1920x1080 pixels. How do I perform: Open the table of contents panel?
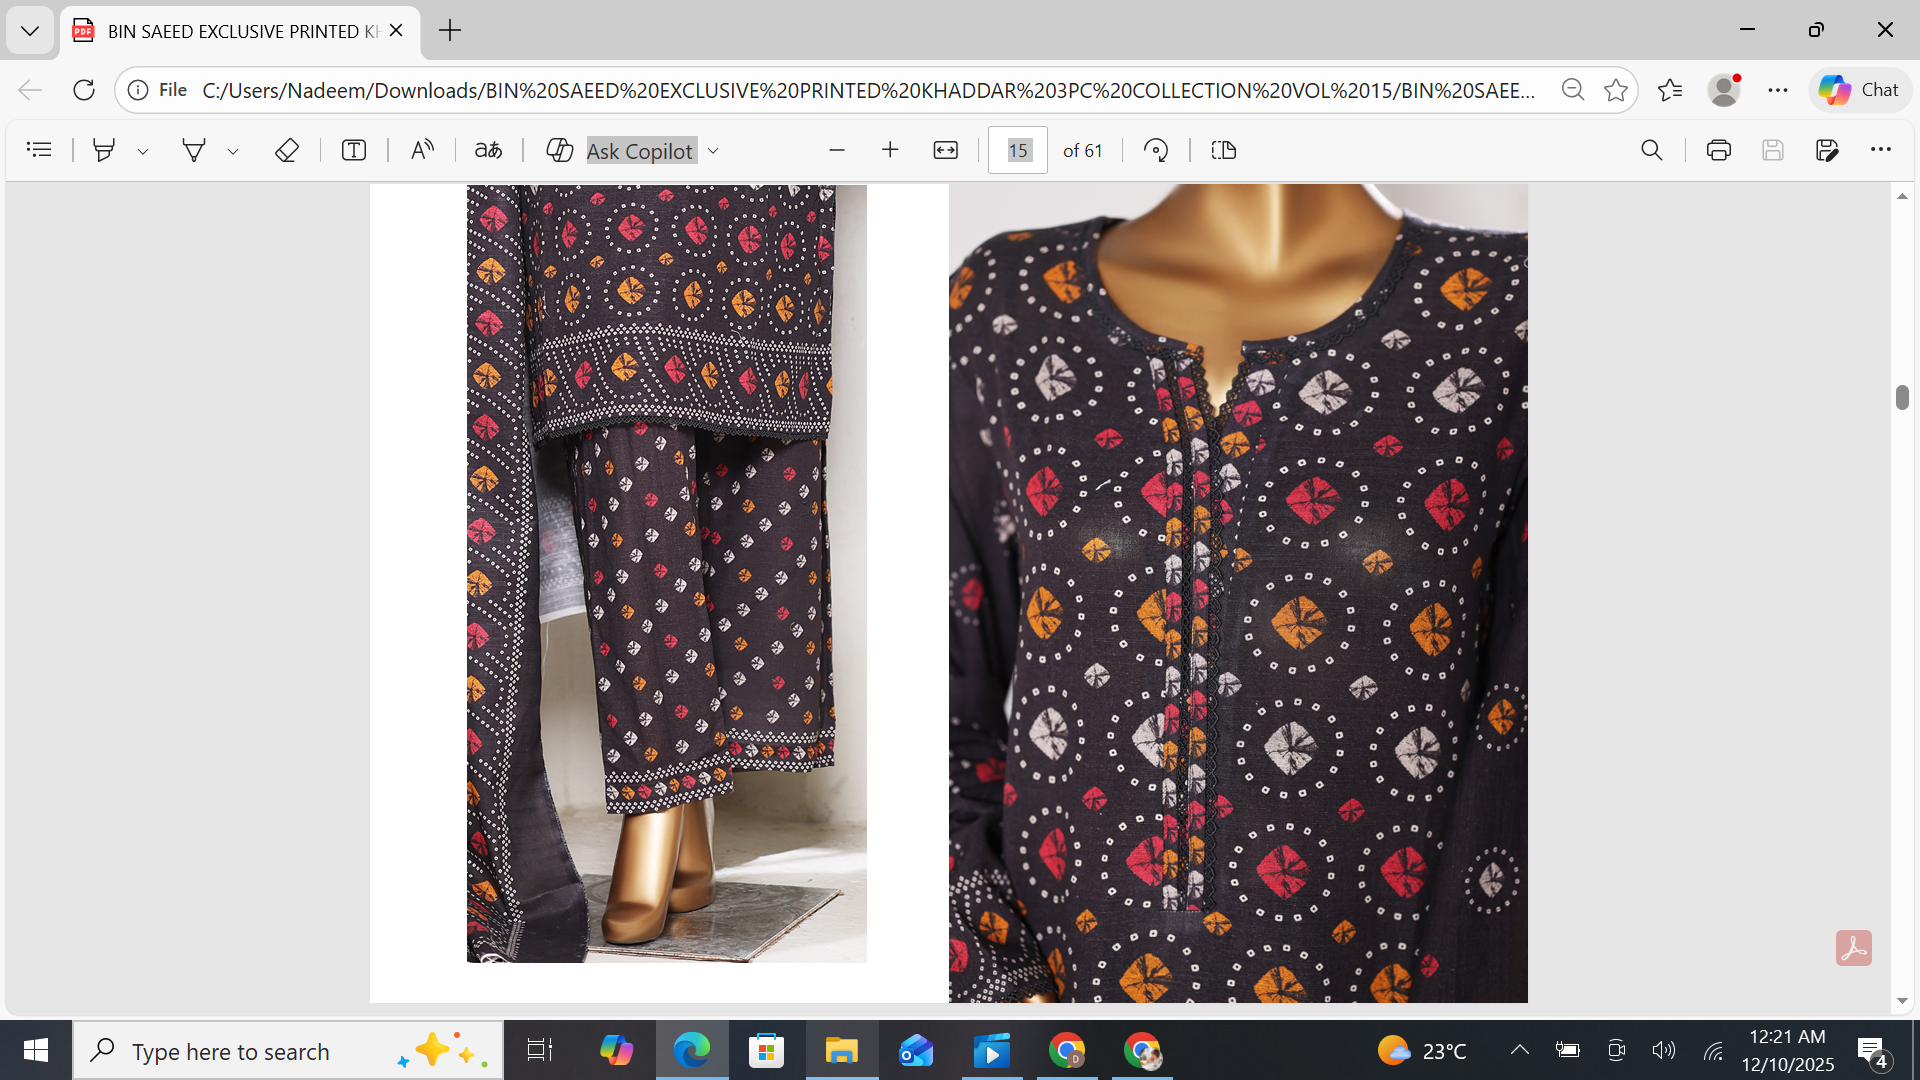[39, 150]
